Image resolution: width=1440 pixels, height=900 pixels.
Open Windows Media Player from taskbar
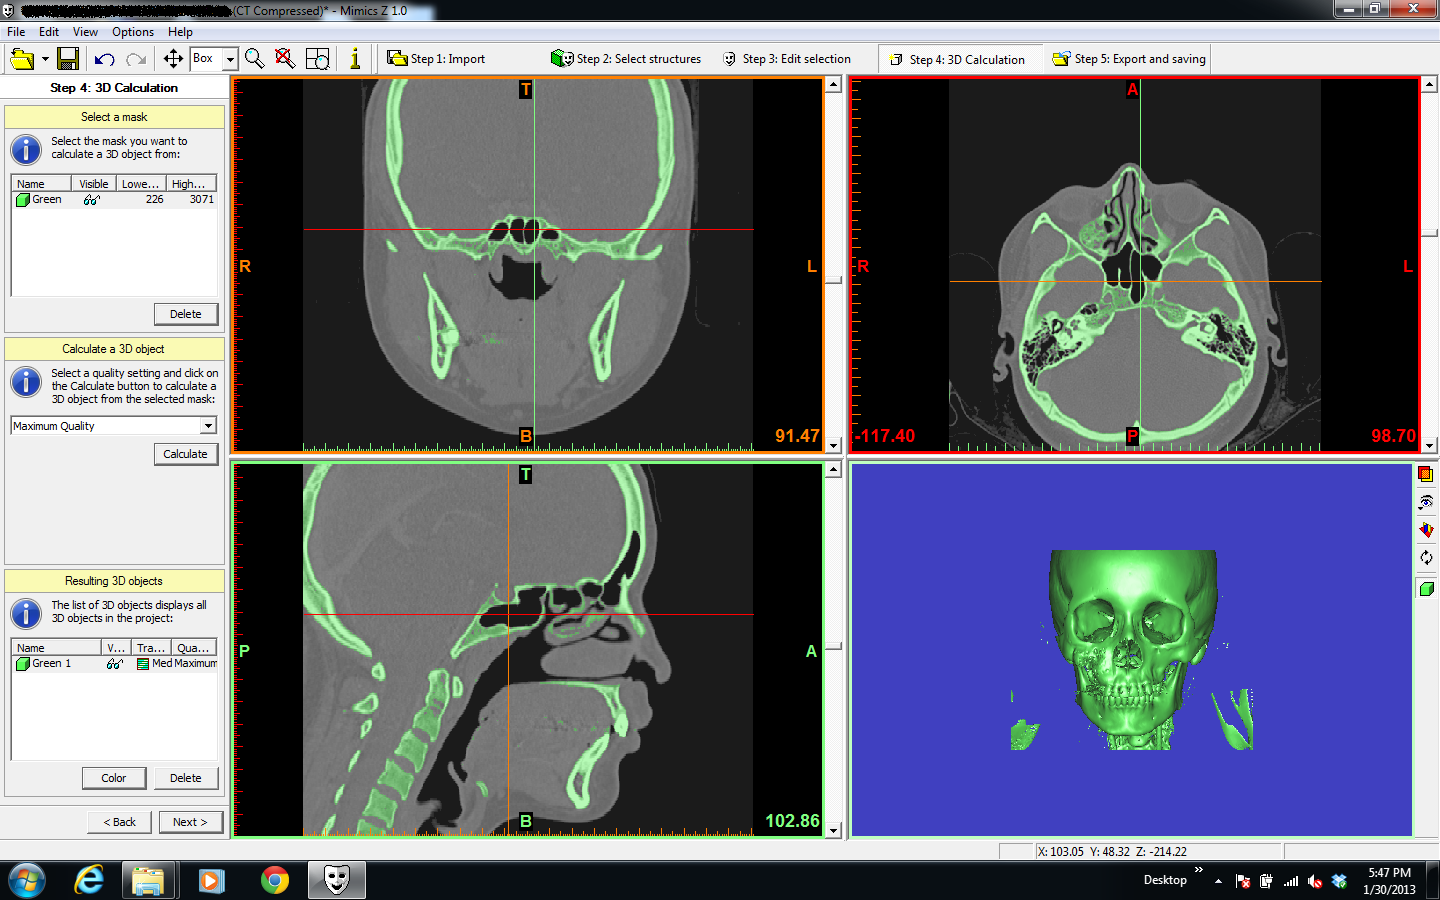point(210,880)
